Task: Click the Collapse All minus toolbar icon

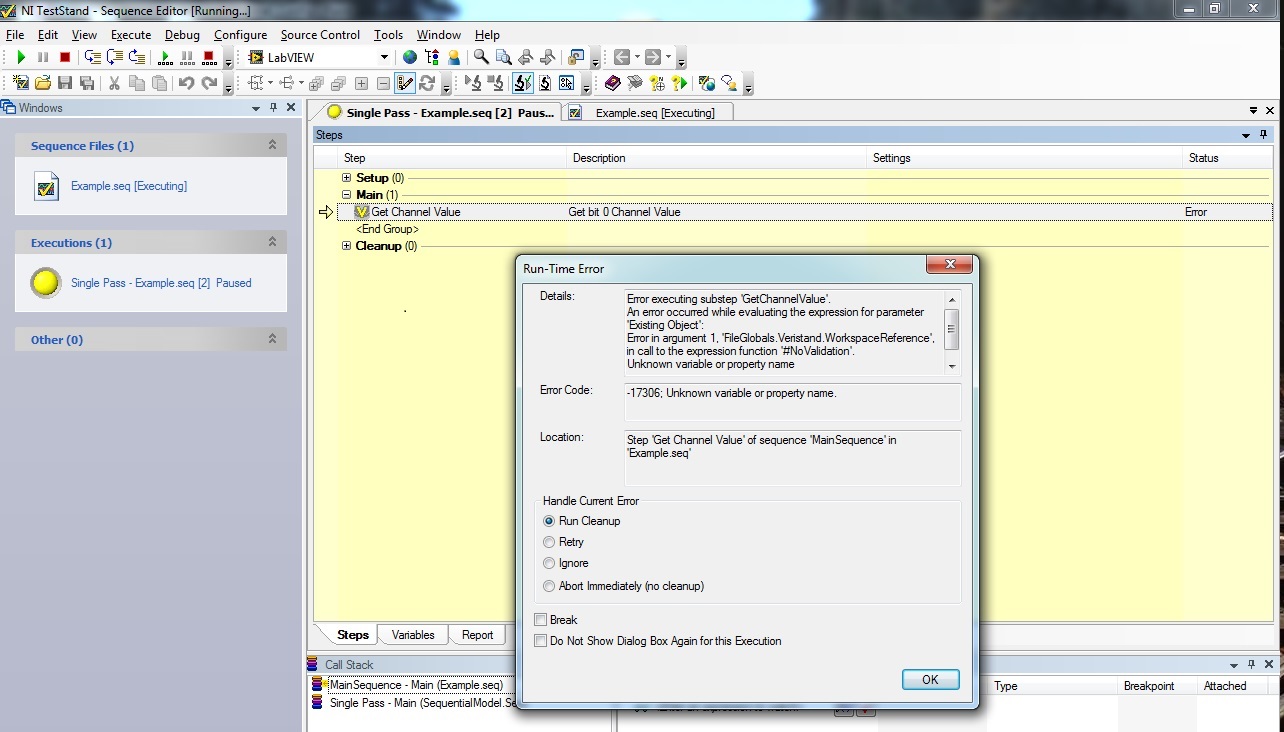Action: point(383,84)
